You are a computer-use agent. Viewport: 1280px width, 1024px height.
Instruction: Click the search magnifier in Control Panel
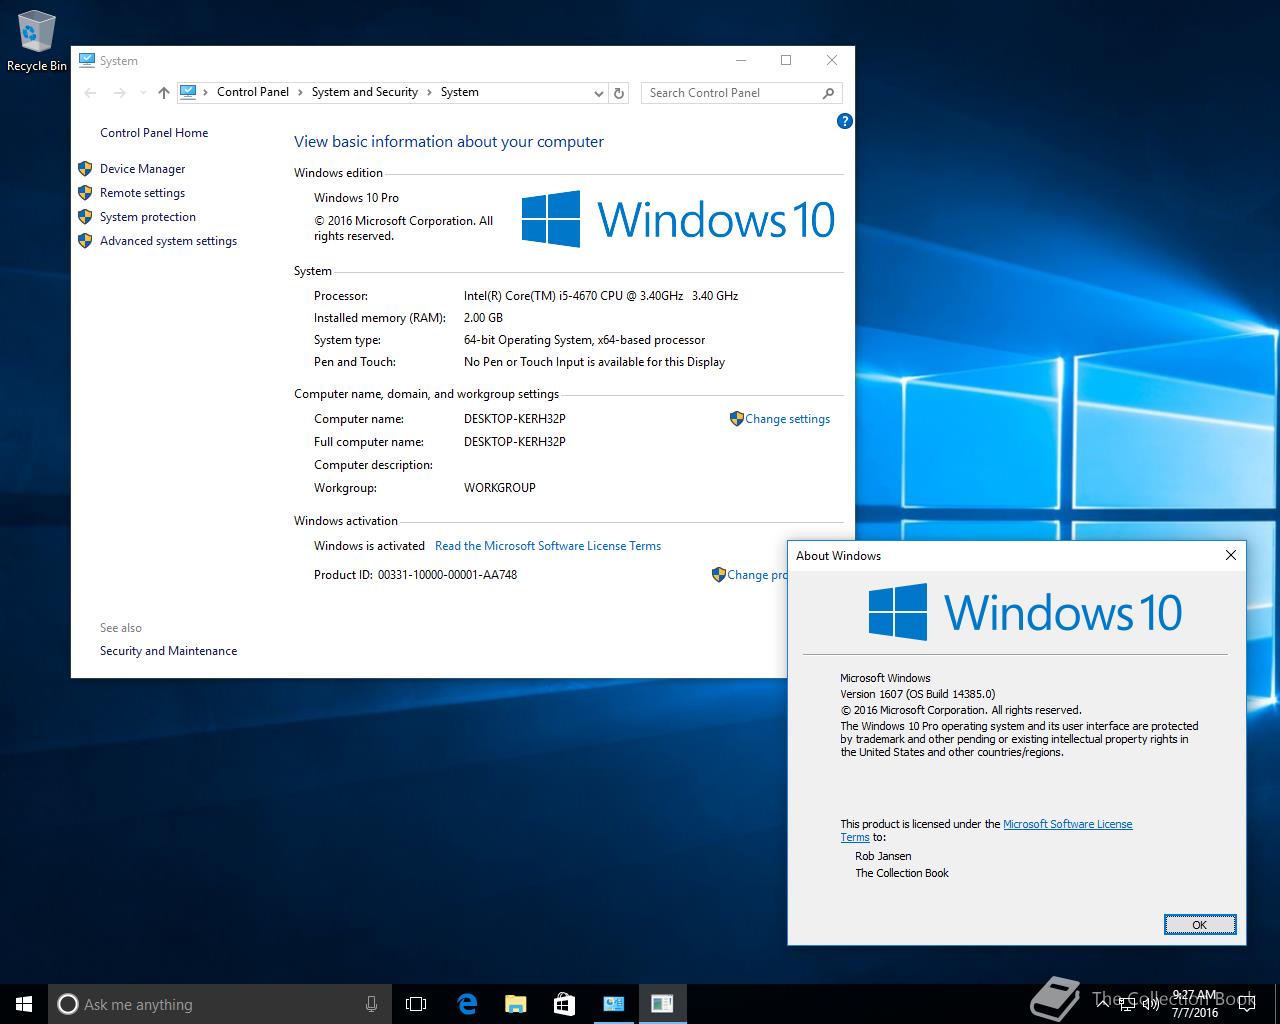pyautogui.click(x=828, y=93)
